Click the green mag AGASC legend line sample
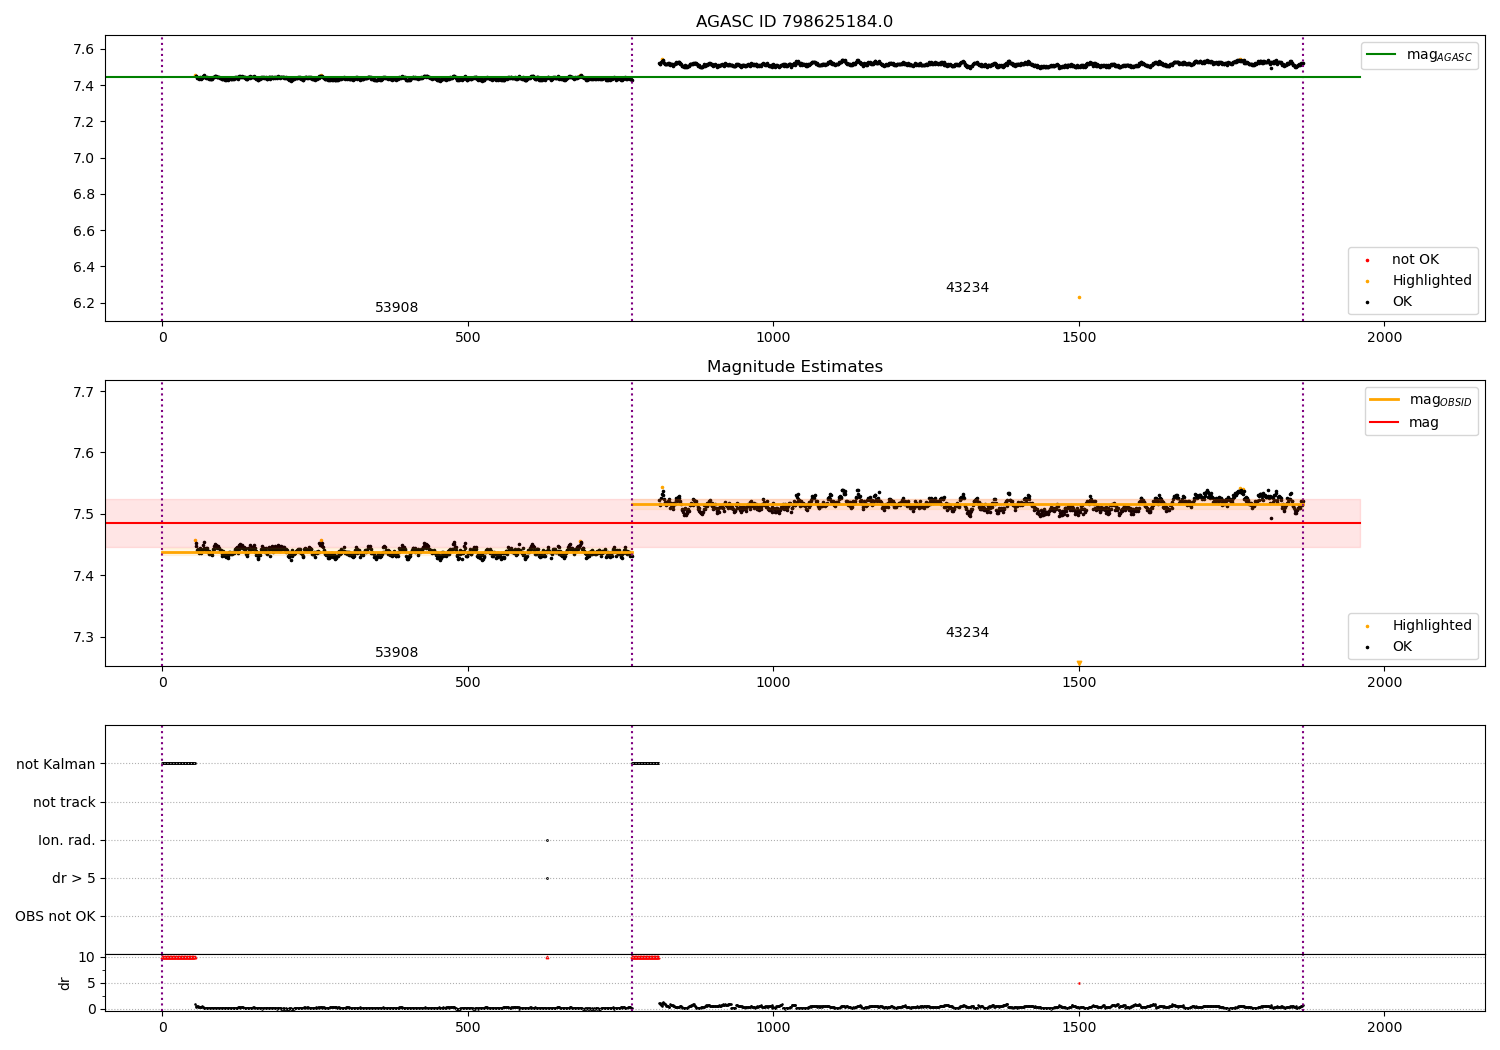Screen dimensions: 1500x1050 (1382, 55)
